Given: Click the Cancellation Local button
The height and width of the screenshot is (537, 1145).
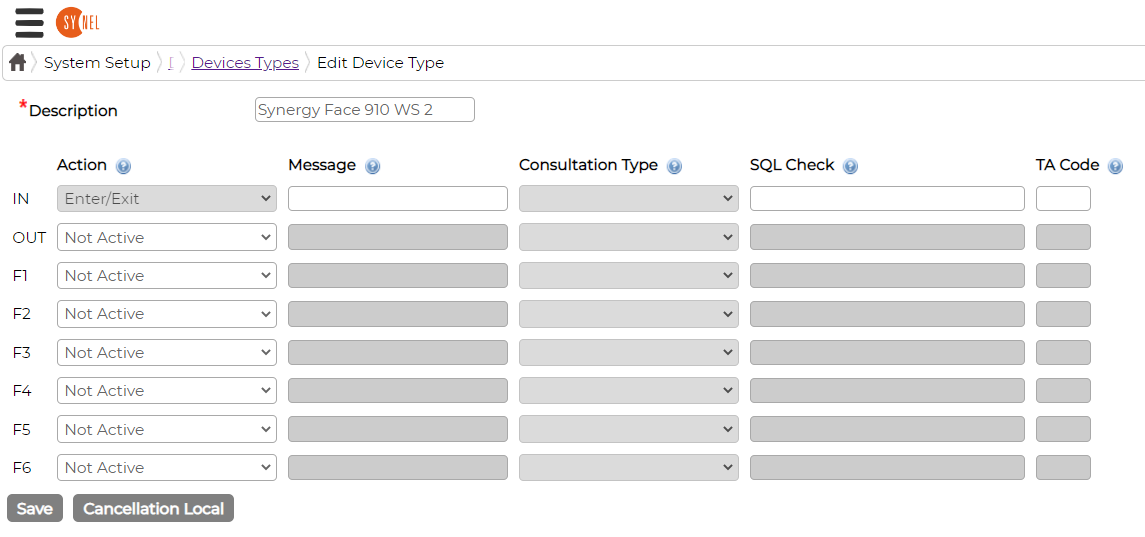Looking at the screenshot, I should coord(153,509).
